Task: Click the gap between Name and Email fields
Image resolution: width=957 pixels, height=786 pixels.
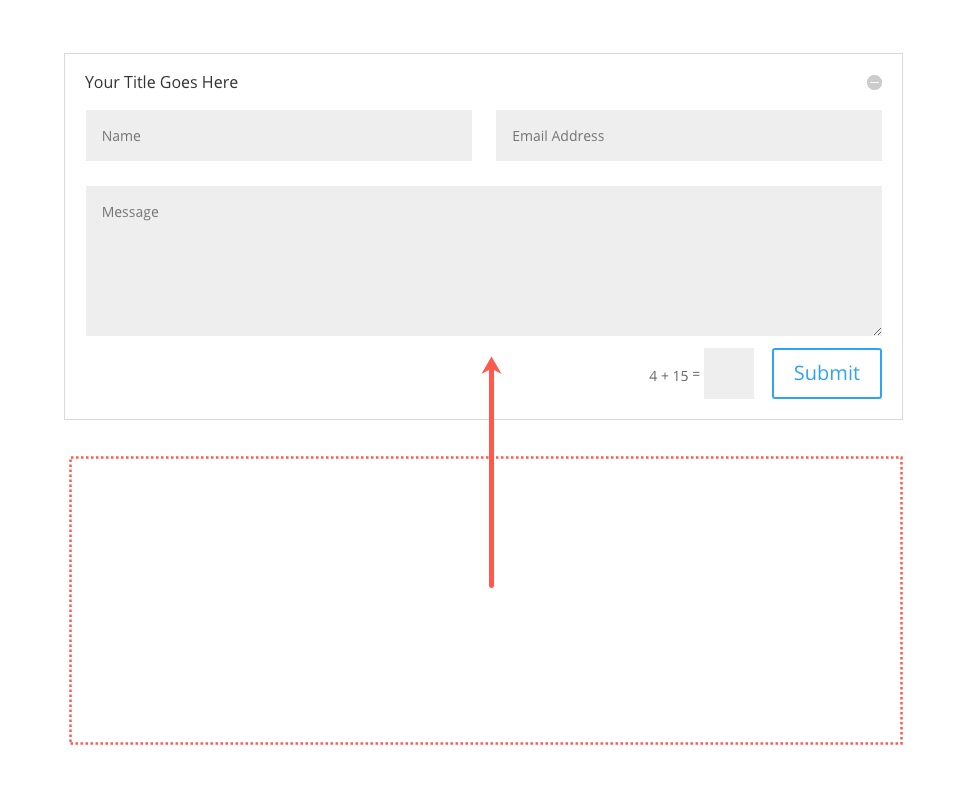Action: 484,136
